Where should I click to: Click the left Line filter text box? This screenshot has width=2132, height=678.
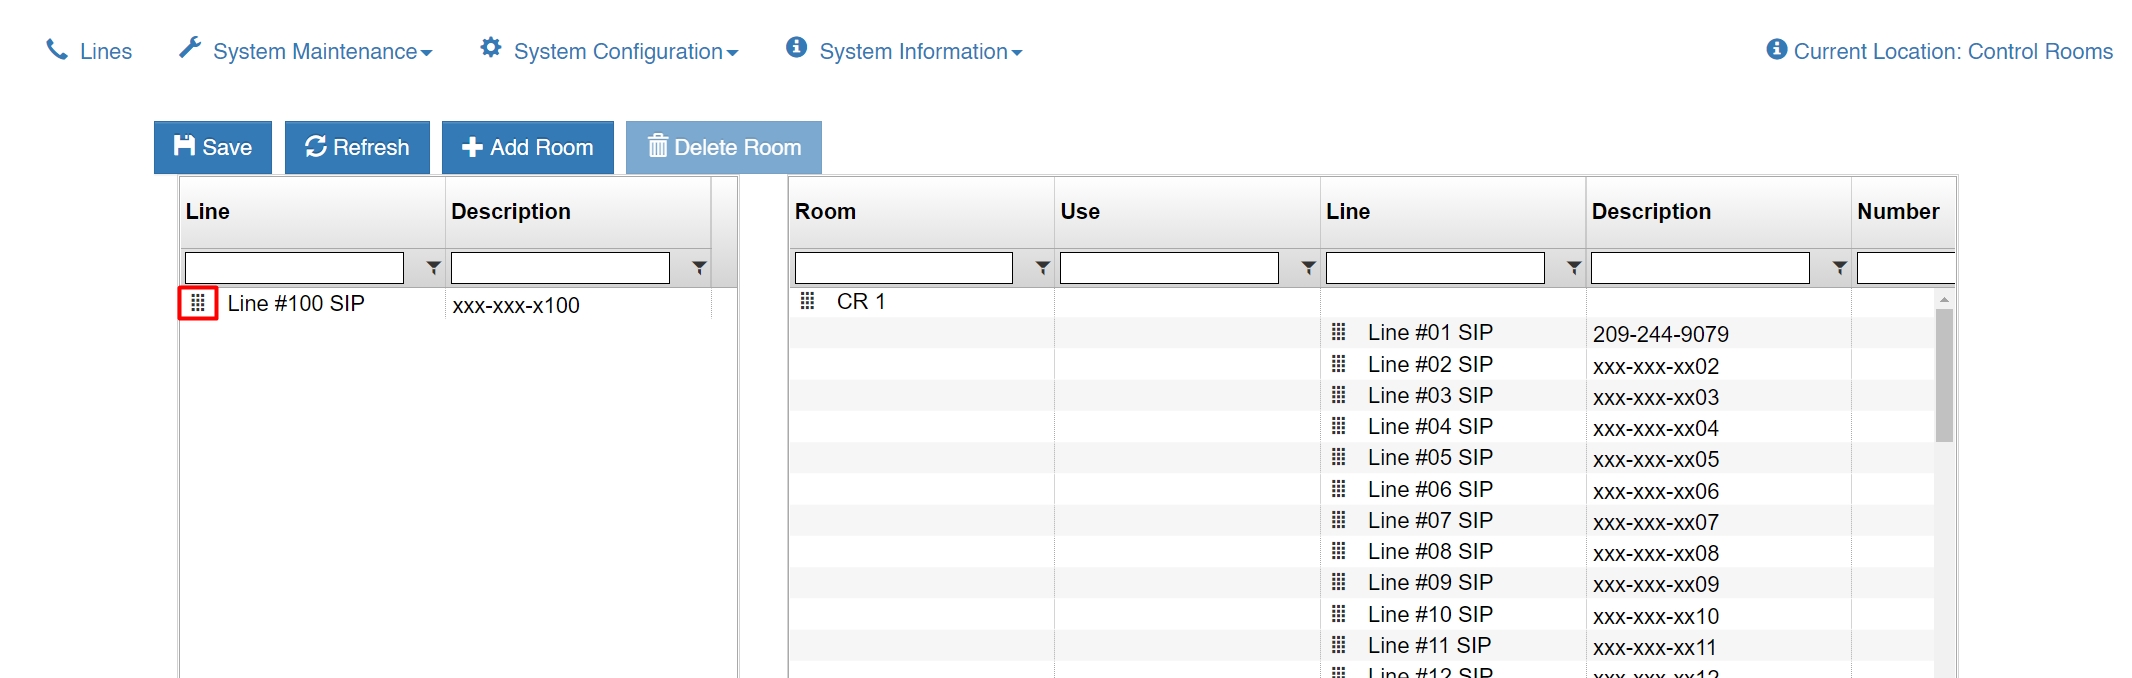294,268
